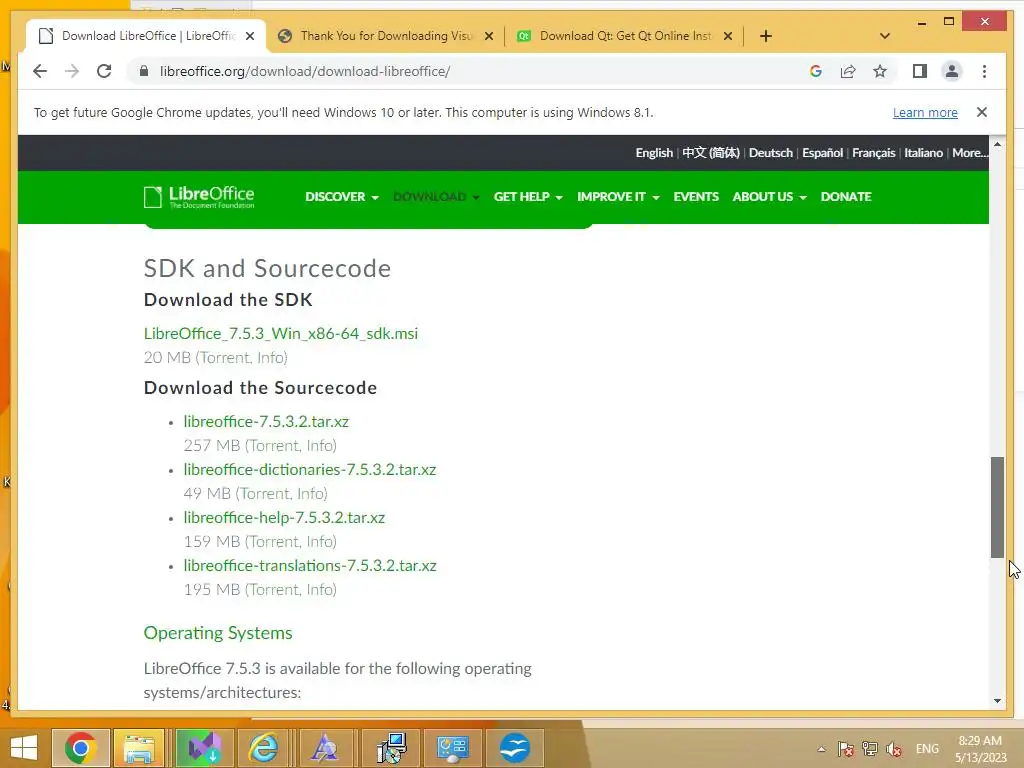Switch language to 中文 (简体)

(x=711, y=153)
